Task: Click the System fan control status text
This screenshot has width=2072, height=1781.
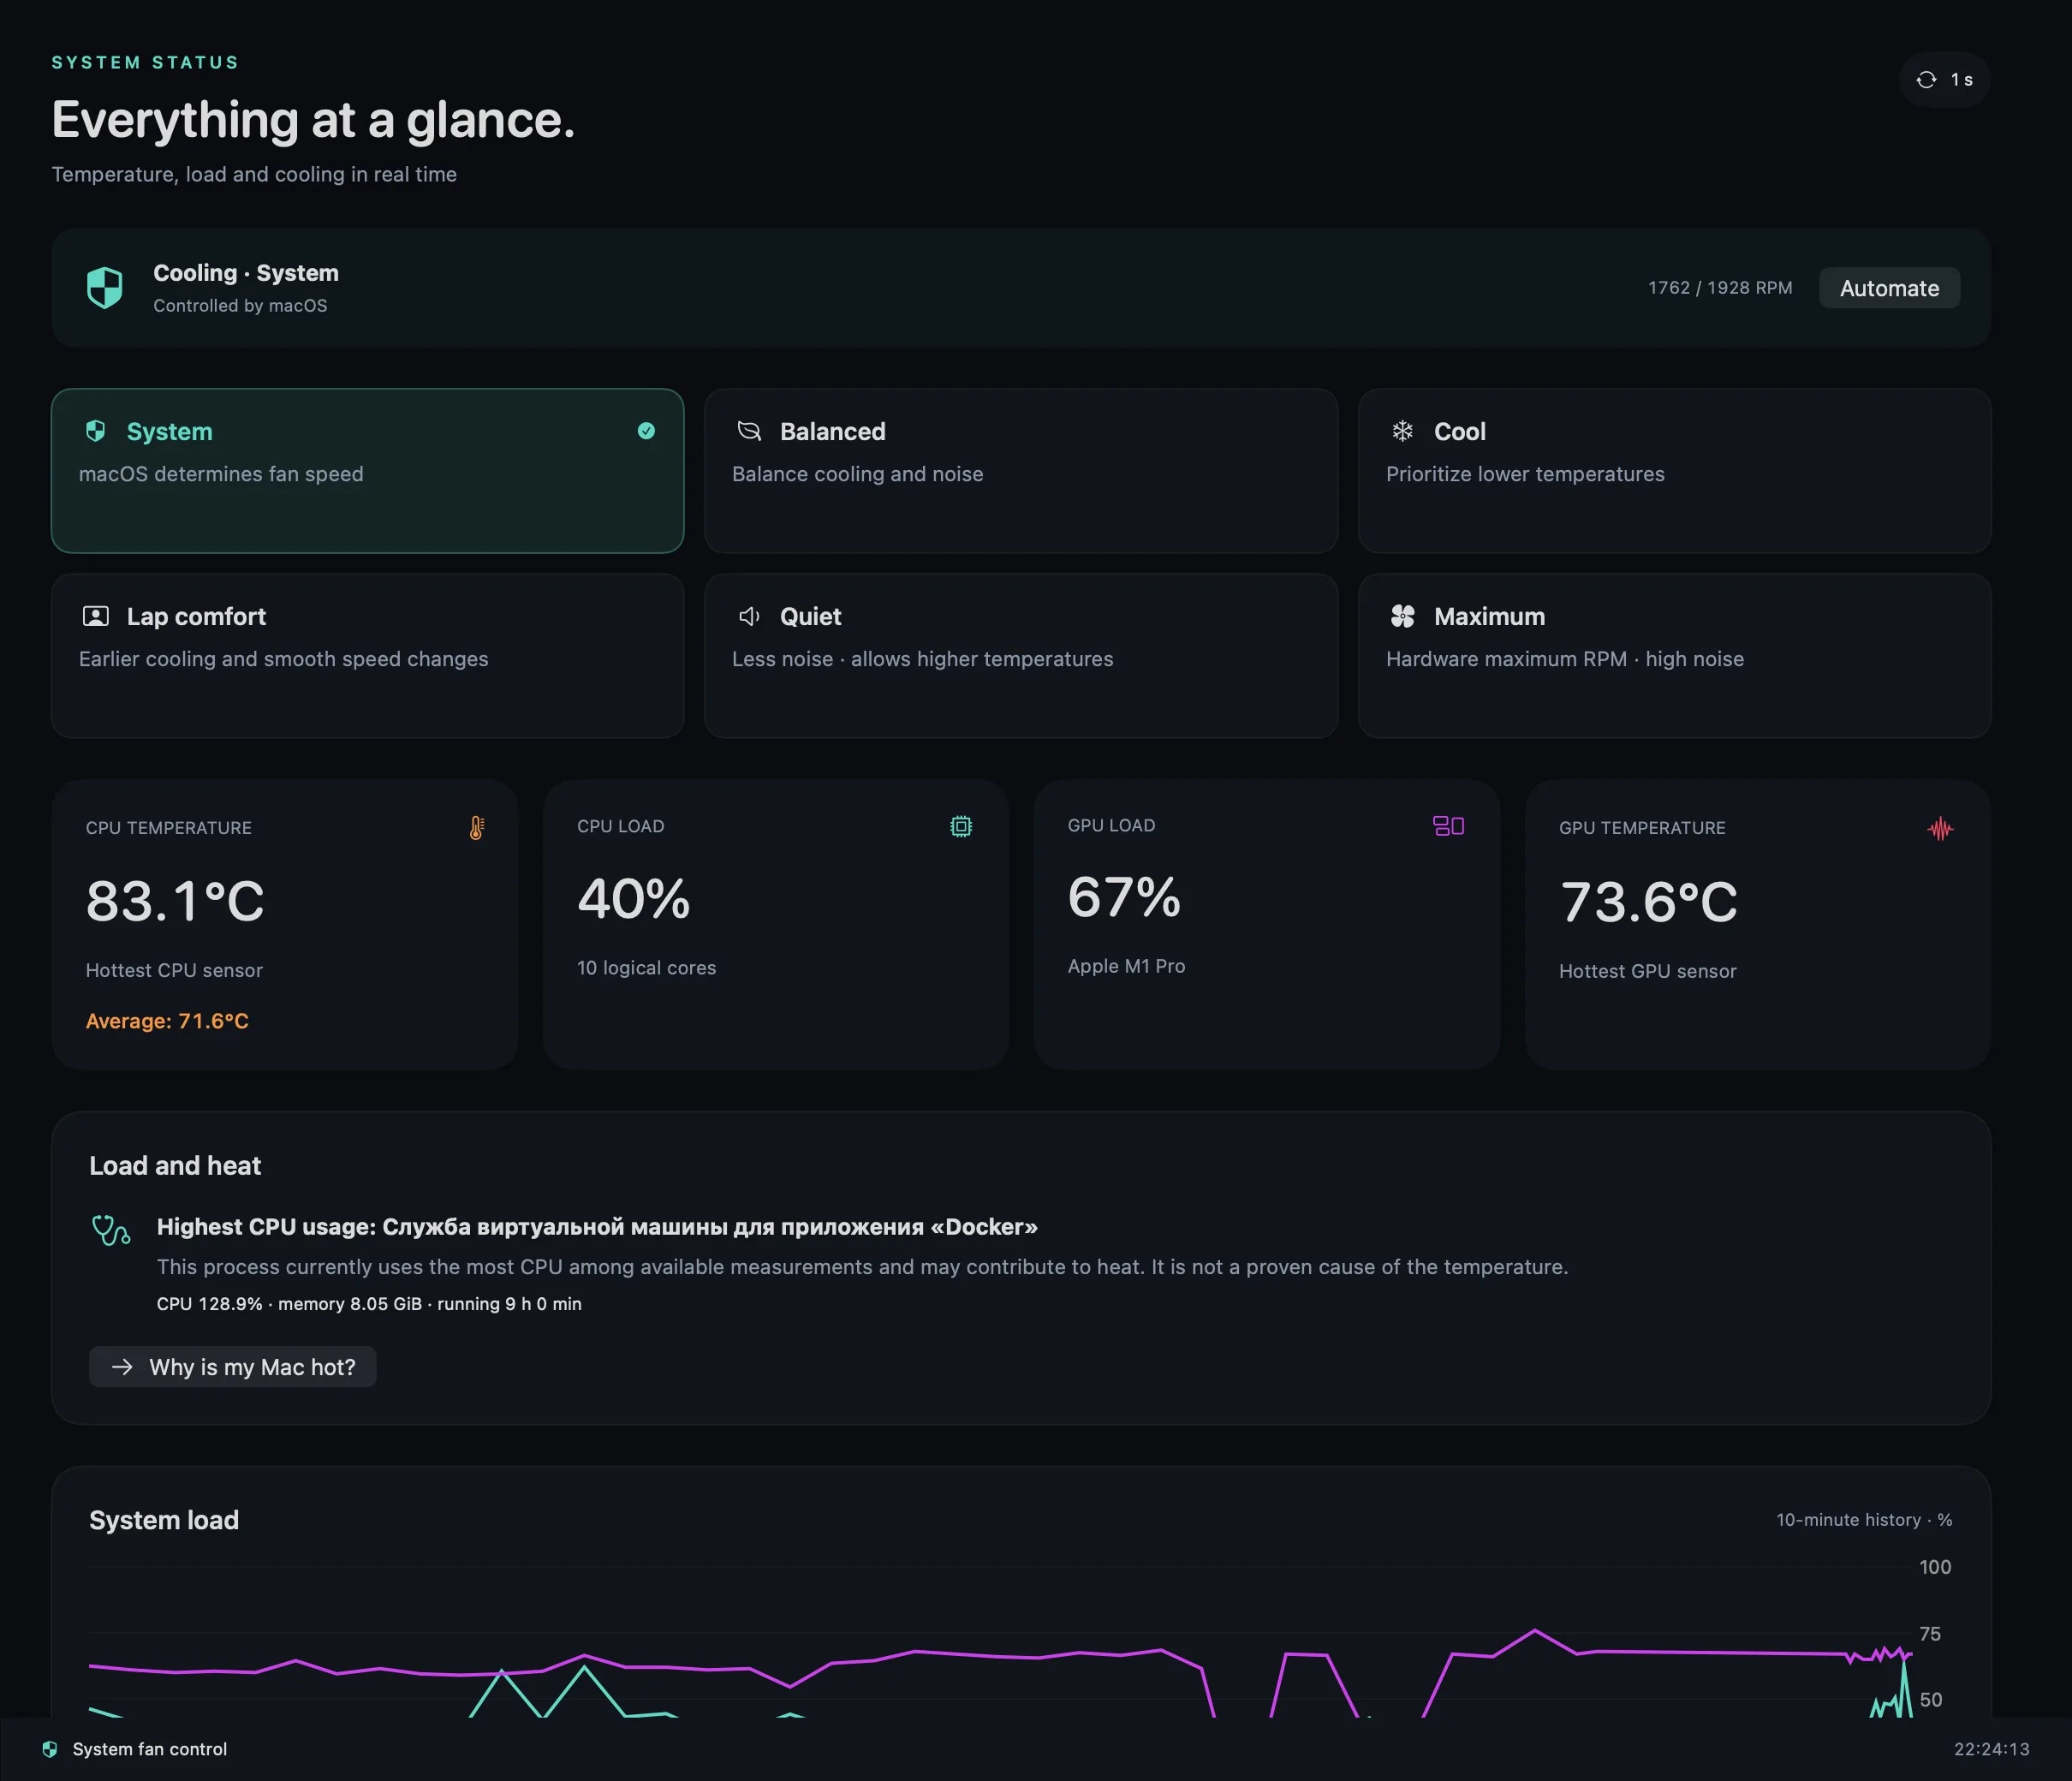Action: (150, 1749)
